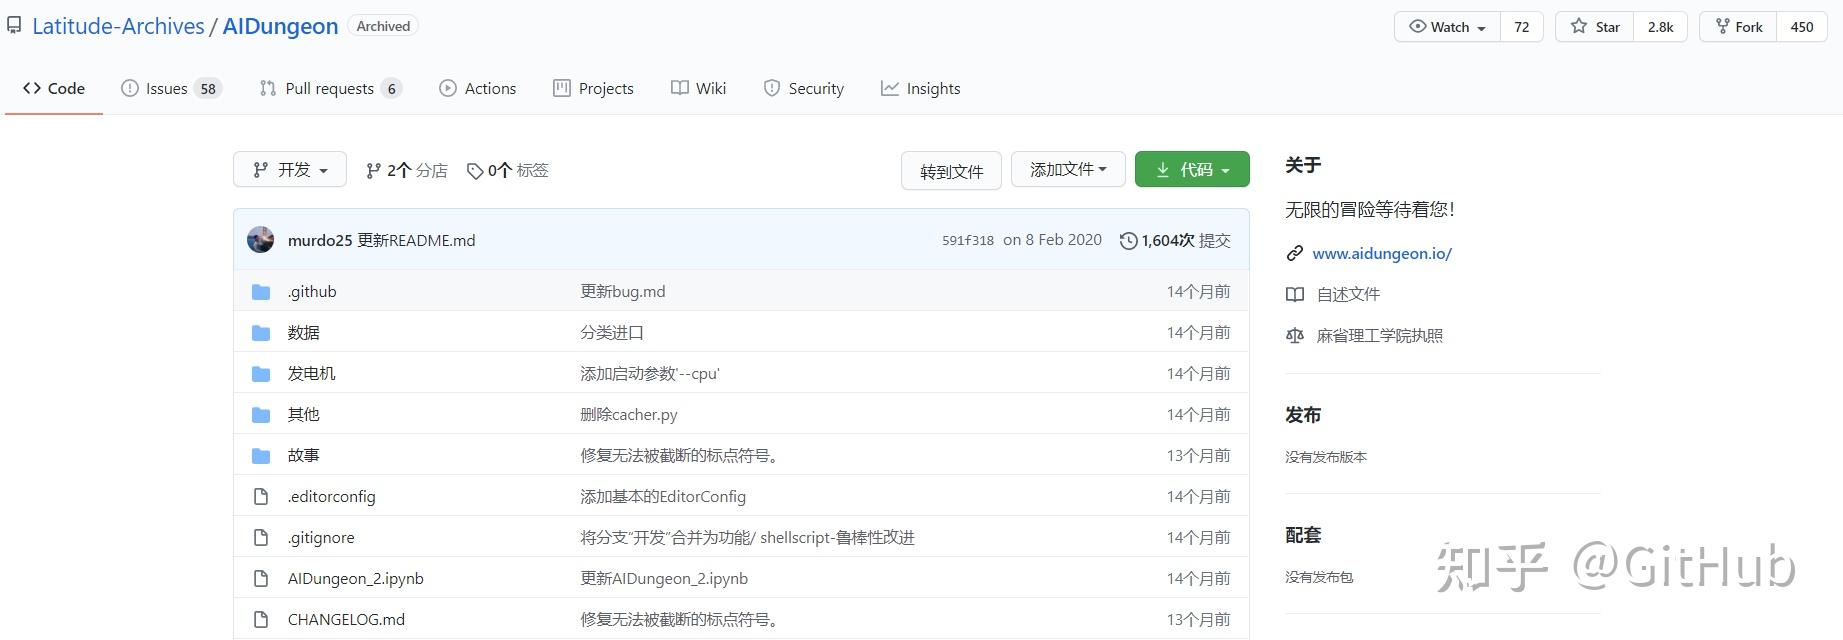Open the Insights tab
Image resolution: width=1843 pixels, height=640 pixels.
coord(920,88)
